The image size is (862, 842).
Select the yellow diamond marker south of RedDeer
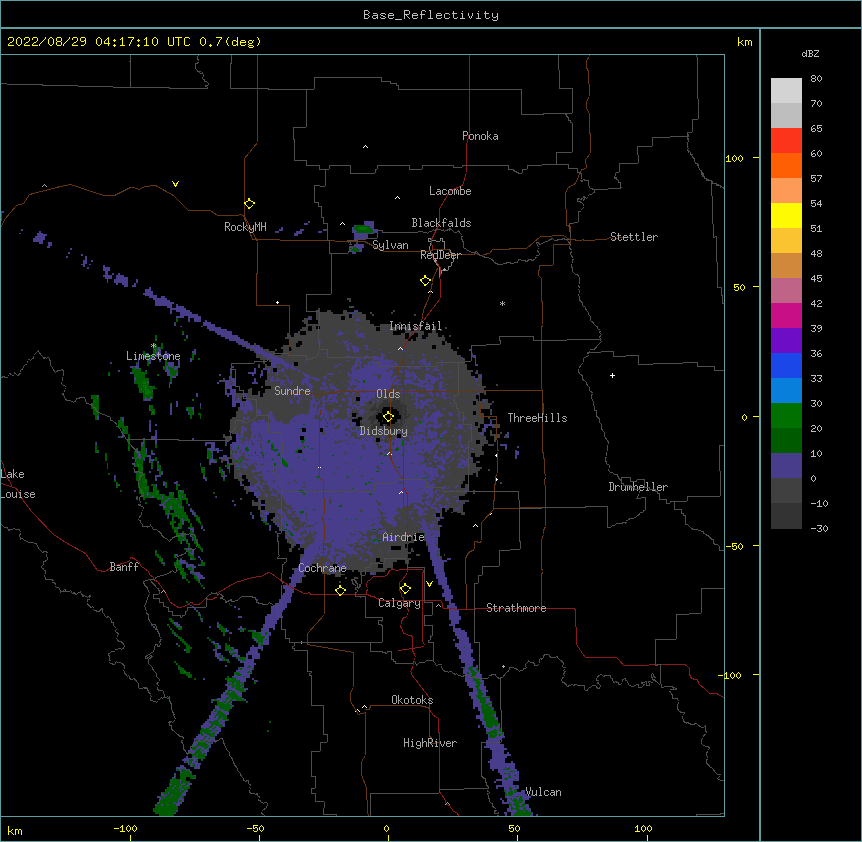pyautogui.click(x=426, y=281)
